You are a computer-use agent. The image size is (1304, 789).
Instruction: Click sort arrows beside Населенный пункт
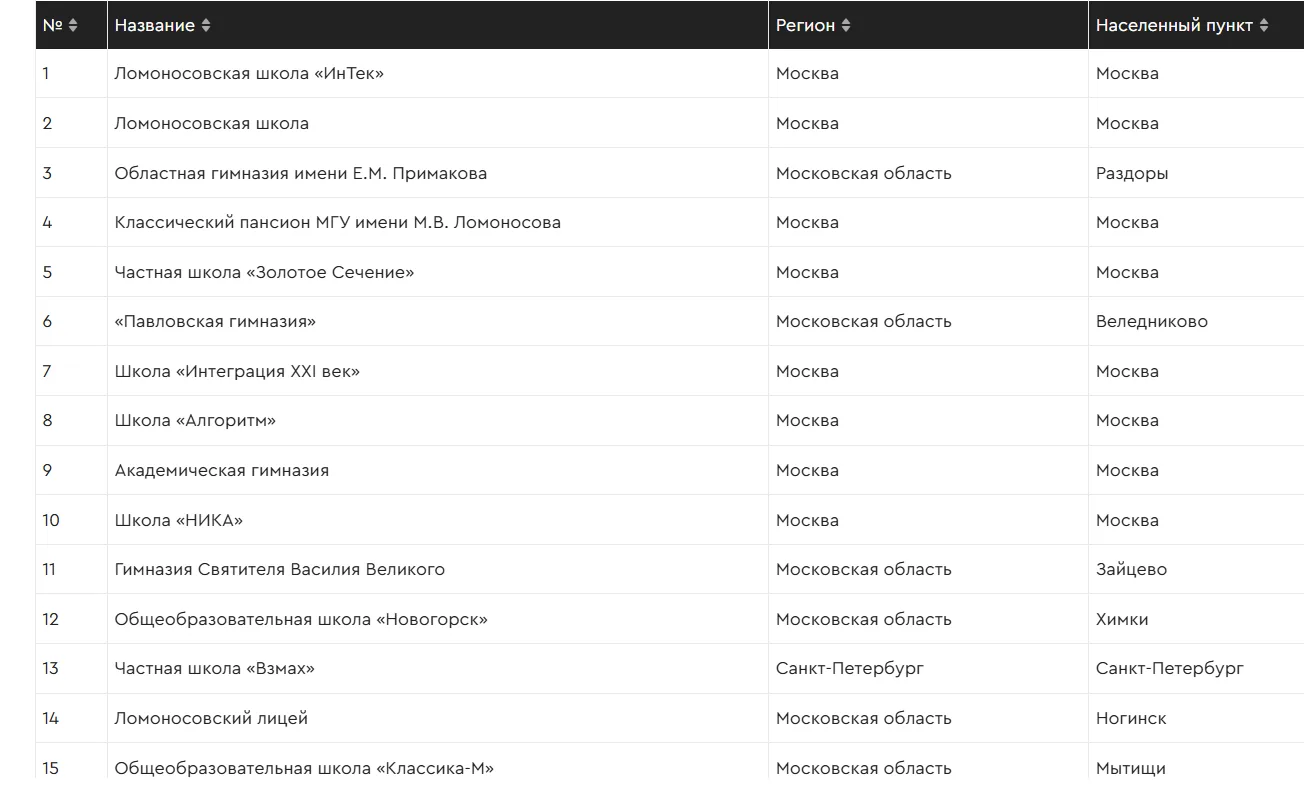point(1264,26)
